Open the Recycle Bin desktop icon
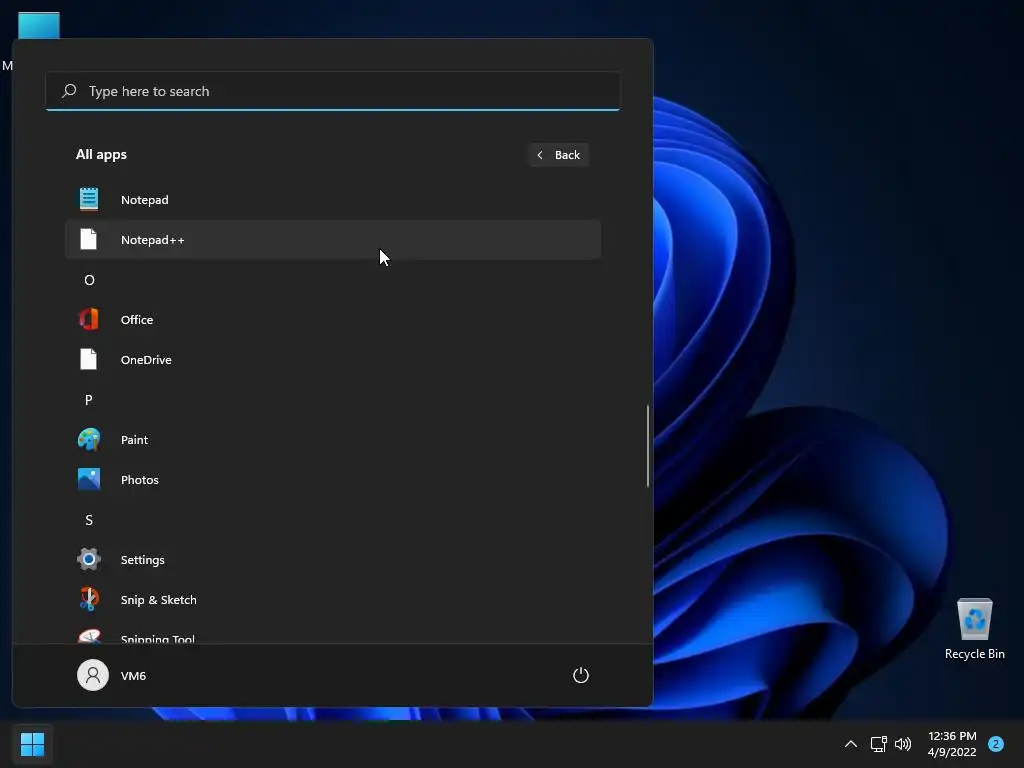This screenshot has height=768, width=1024. [974, 629]
